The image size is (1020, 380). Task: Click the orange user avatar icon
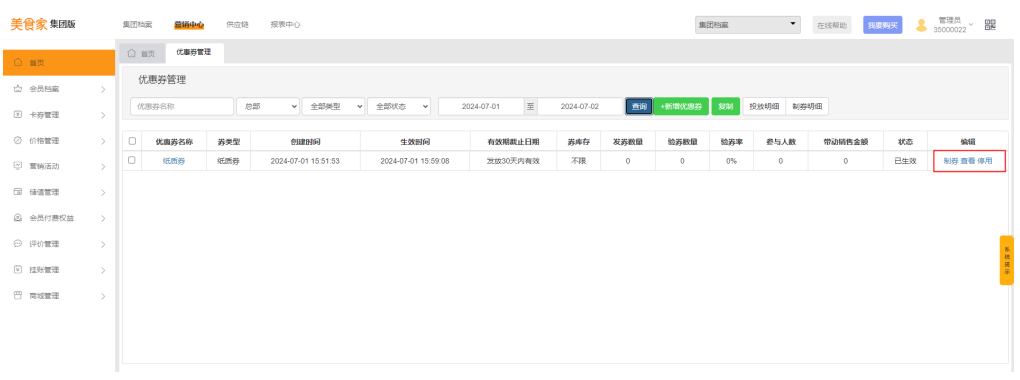click(921, 25)
